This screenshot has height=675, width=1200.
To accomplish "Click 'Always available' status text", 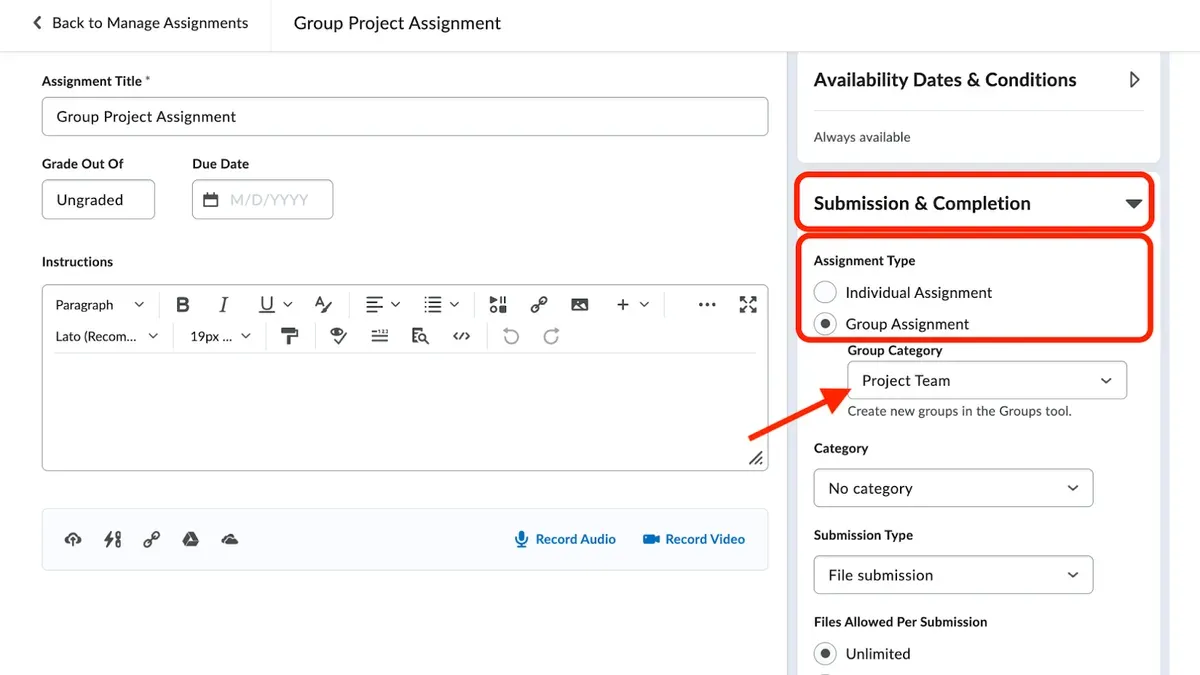I will pos(862,137).
